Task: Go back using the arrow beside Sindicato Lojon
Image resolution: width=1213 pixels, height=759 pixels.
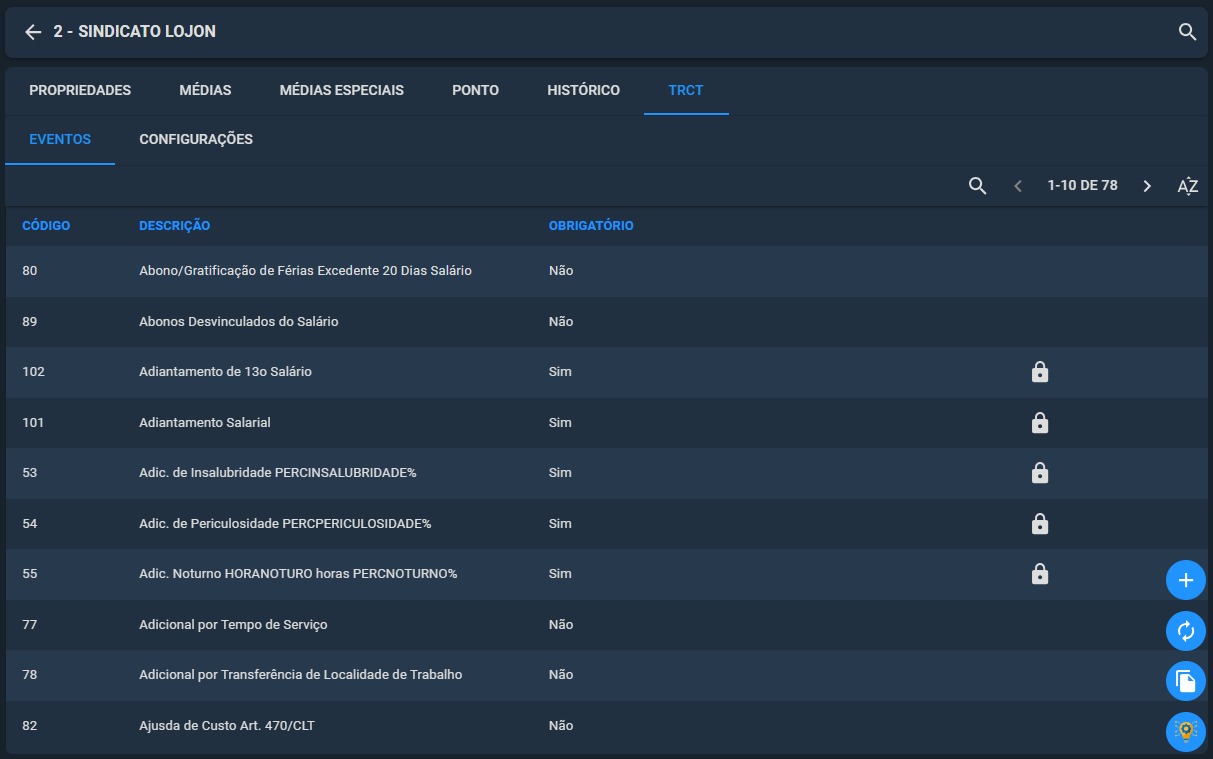Action: [x=33, y=32]
